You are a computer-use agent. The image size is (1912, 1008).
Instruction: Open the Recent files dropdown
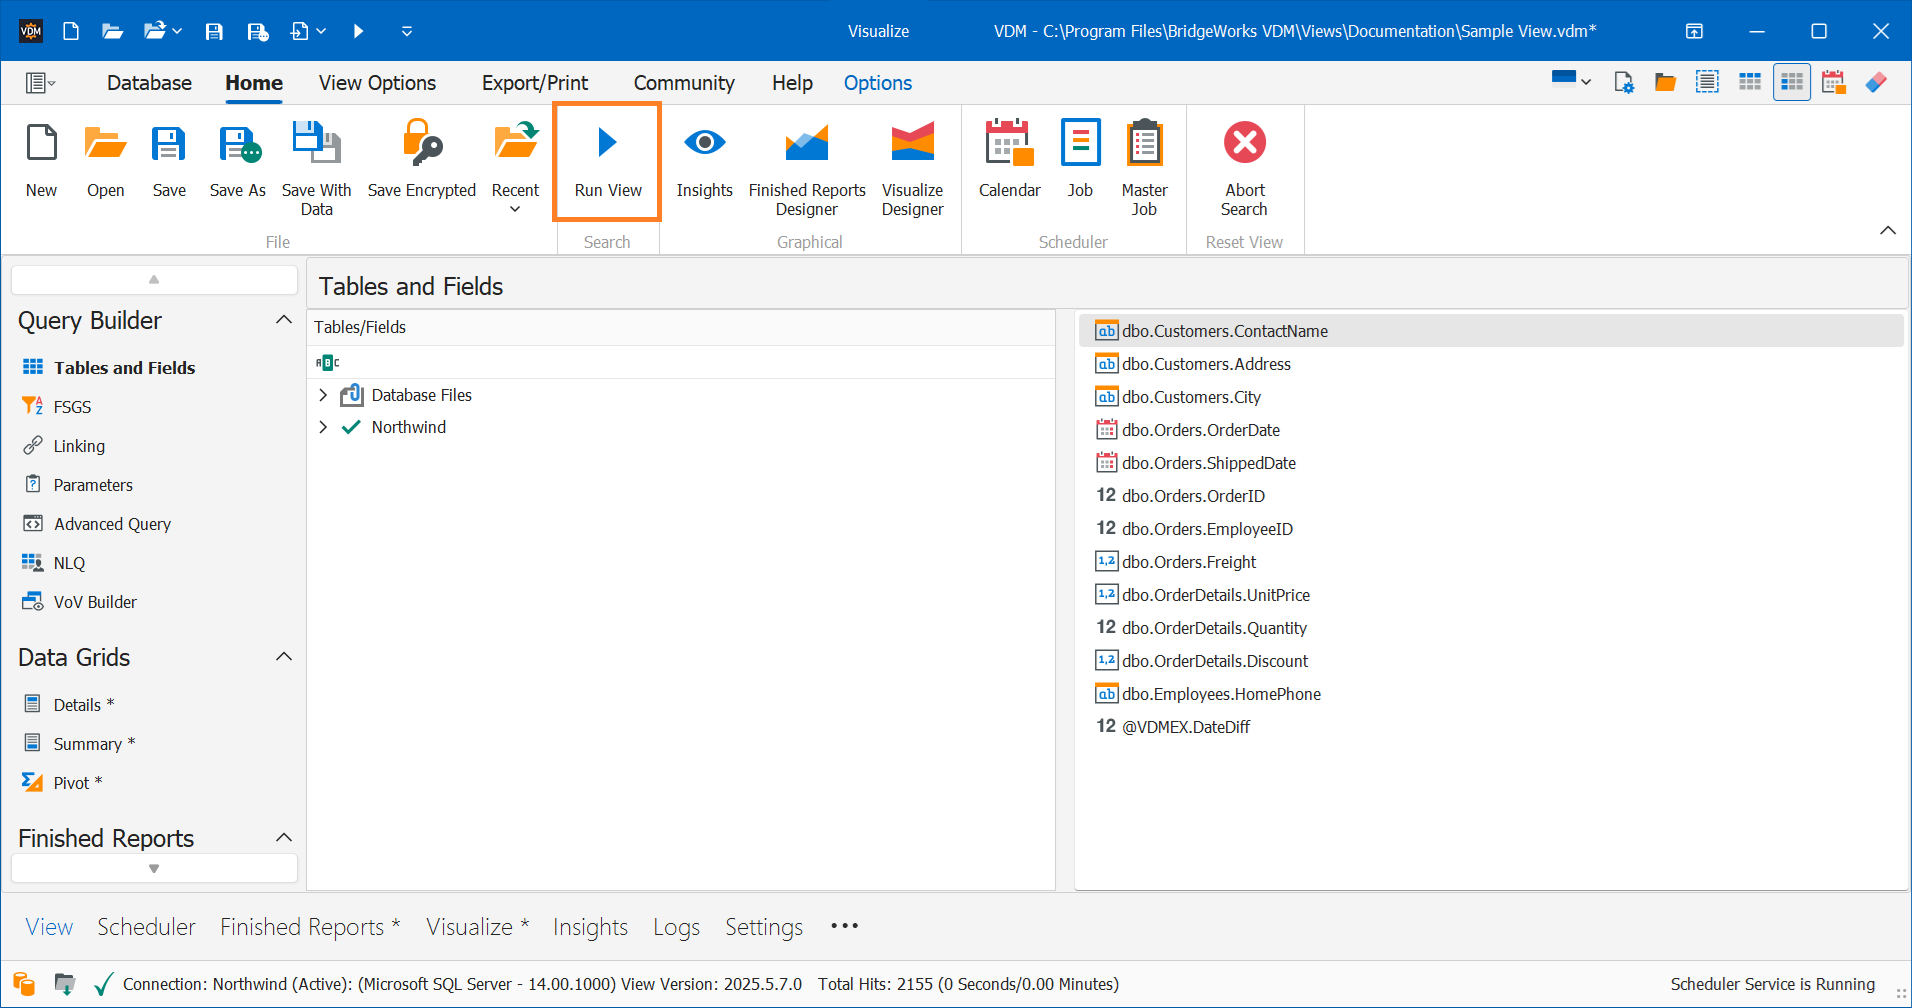point(515,199)
